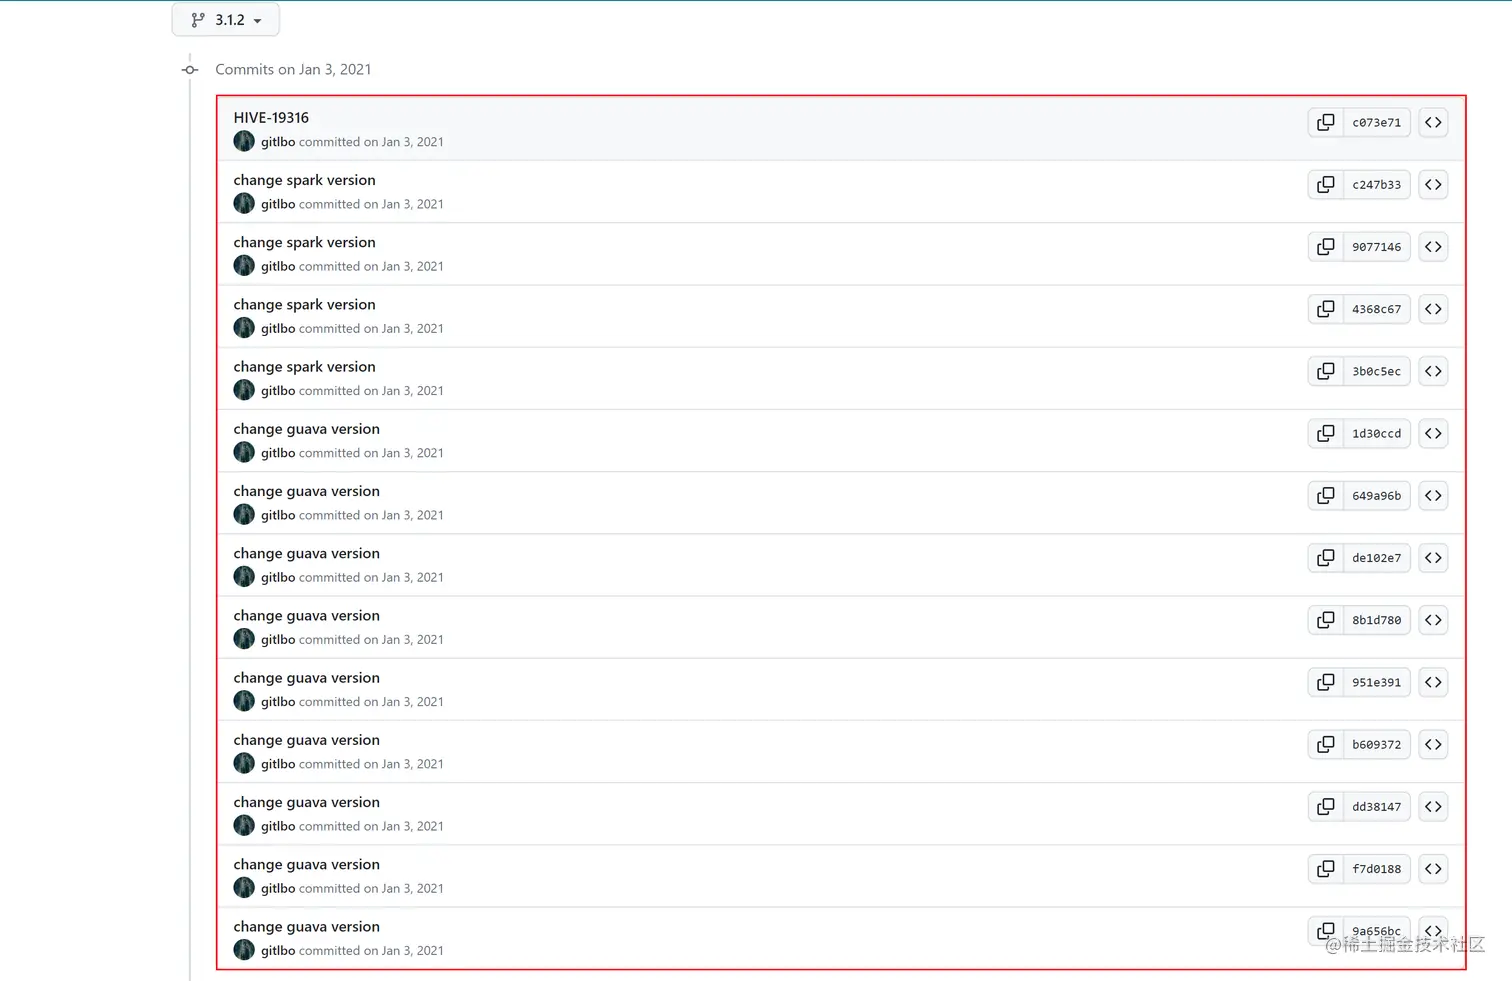Copy full SHA for commit f7d0188
The width and height of the screenshot is (1512, 981).
pos(1326,869)
